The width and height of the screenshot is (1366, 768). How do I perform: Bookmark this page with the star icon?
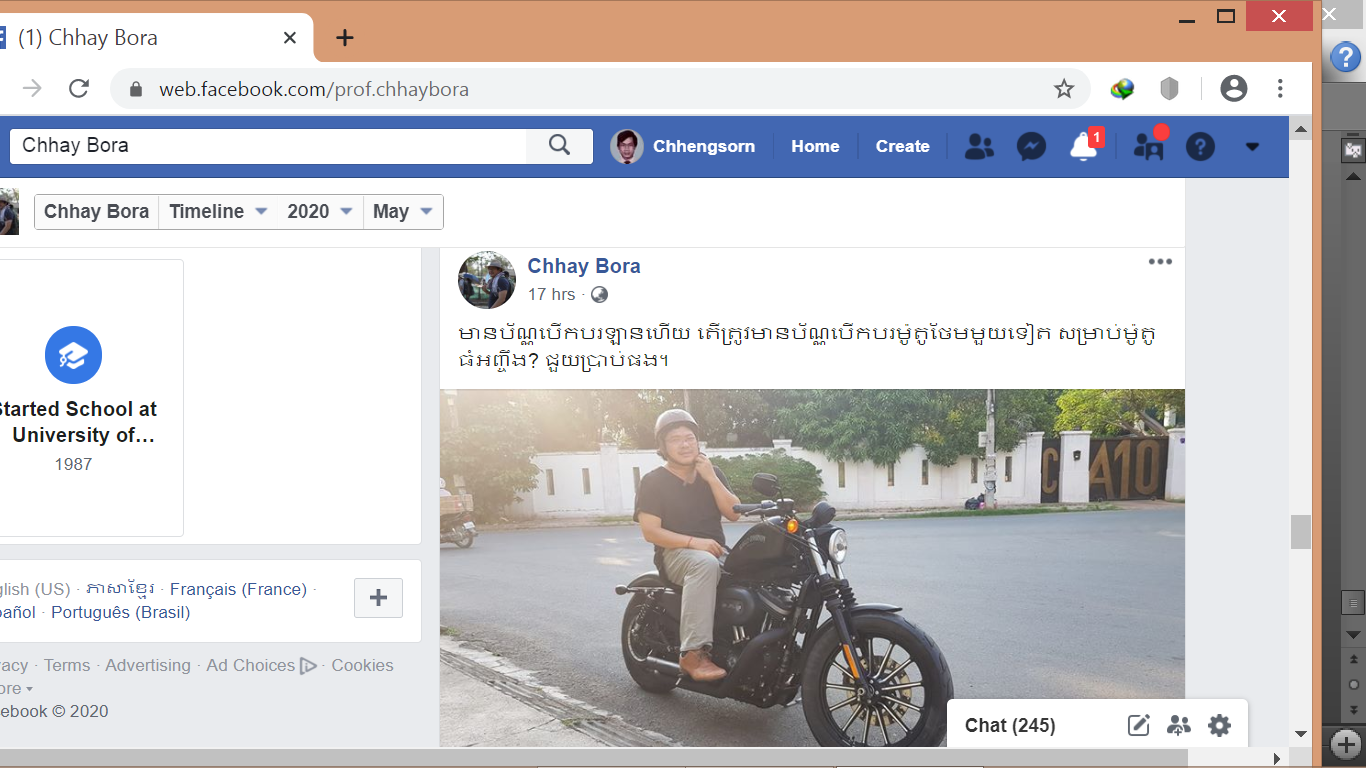click(1064, 89)
